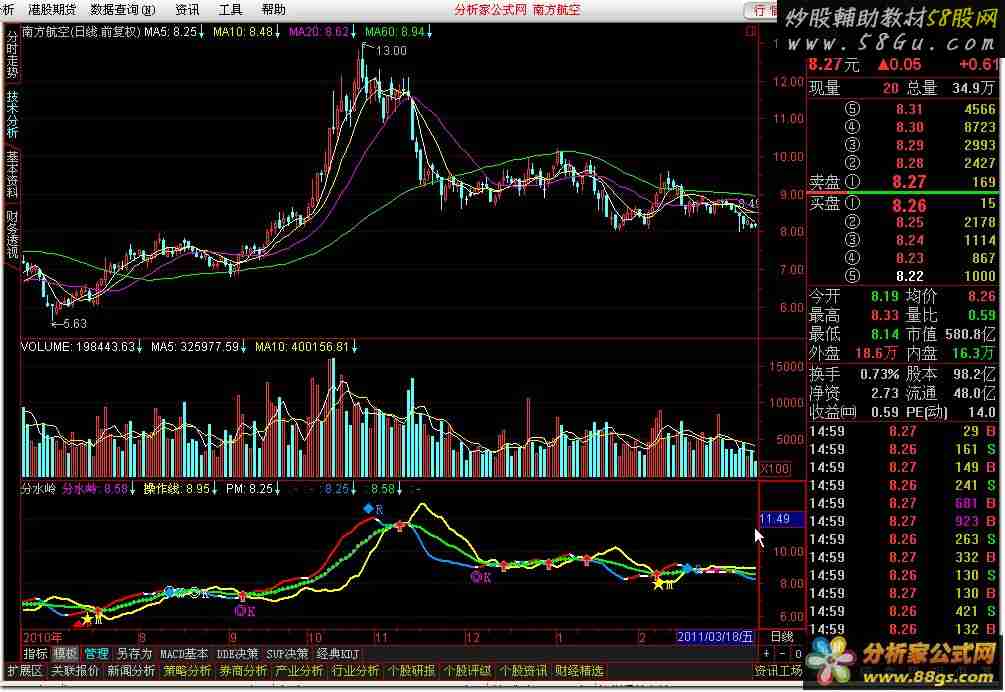Click 另存为 to save template
1005x692 pixels.
pos(134,654)
